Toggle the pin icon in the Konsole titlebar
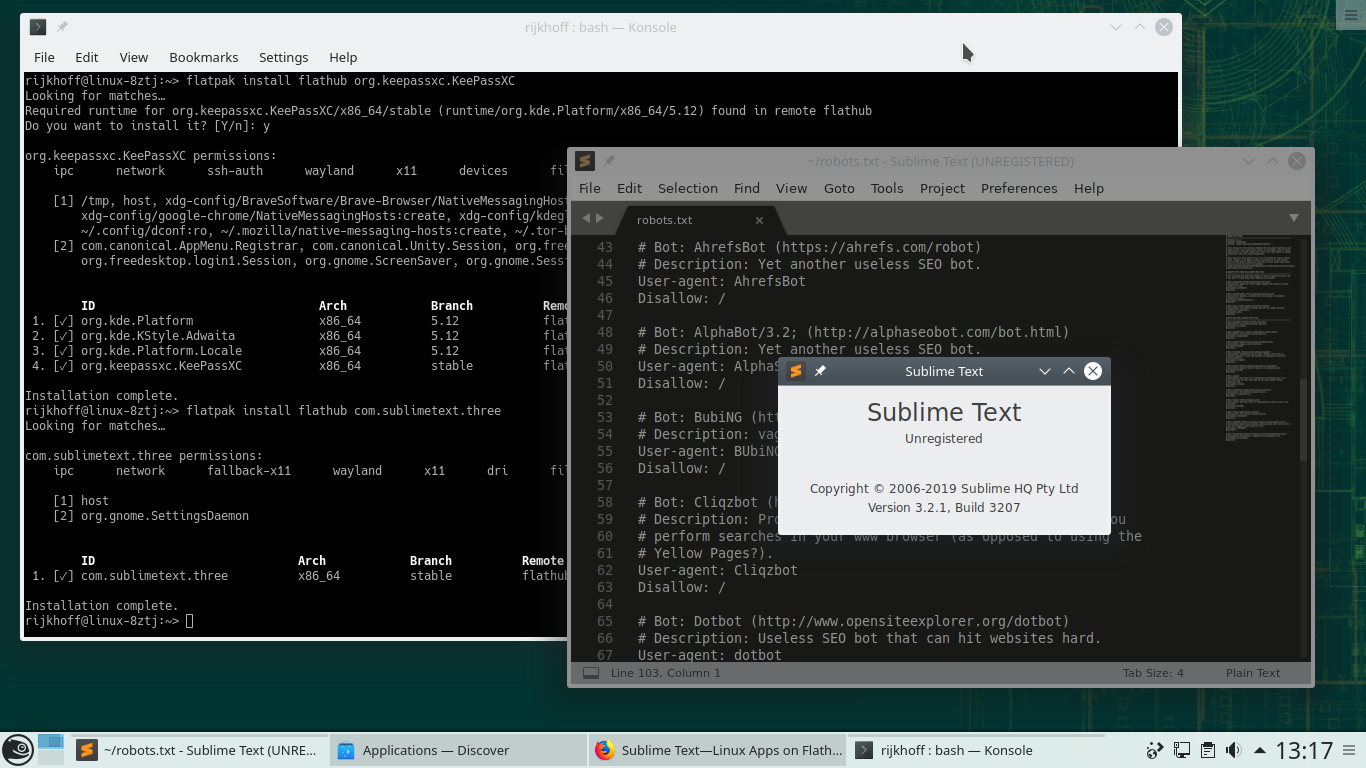The width and height of the screenshot is (1366, 768). pyautogui.click(x=62, y=27)
